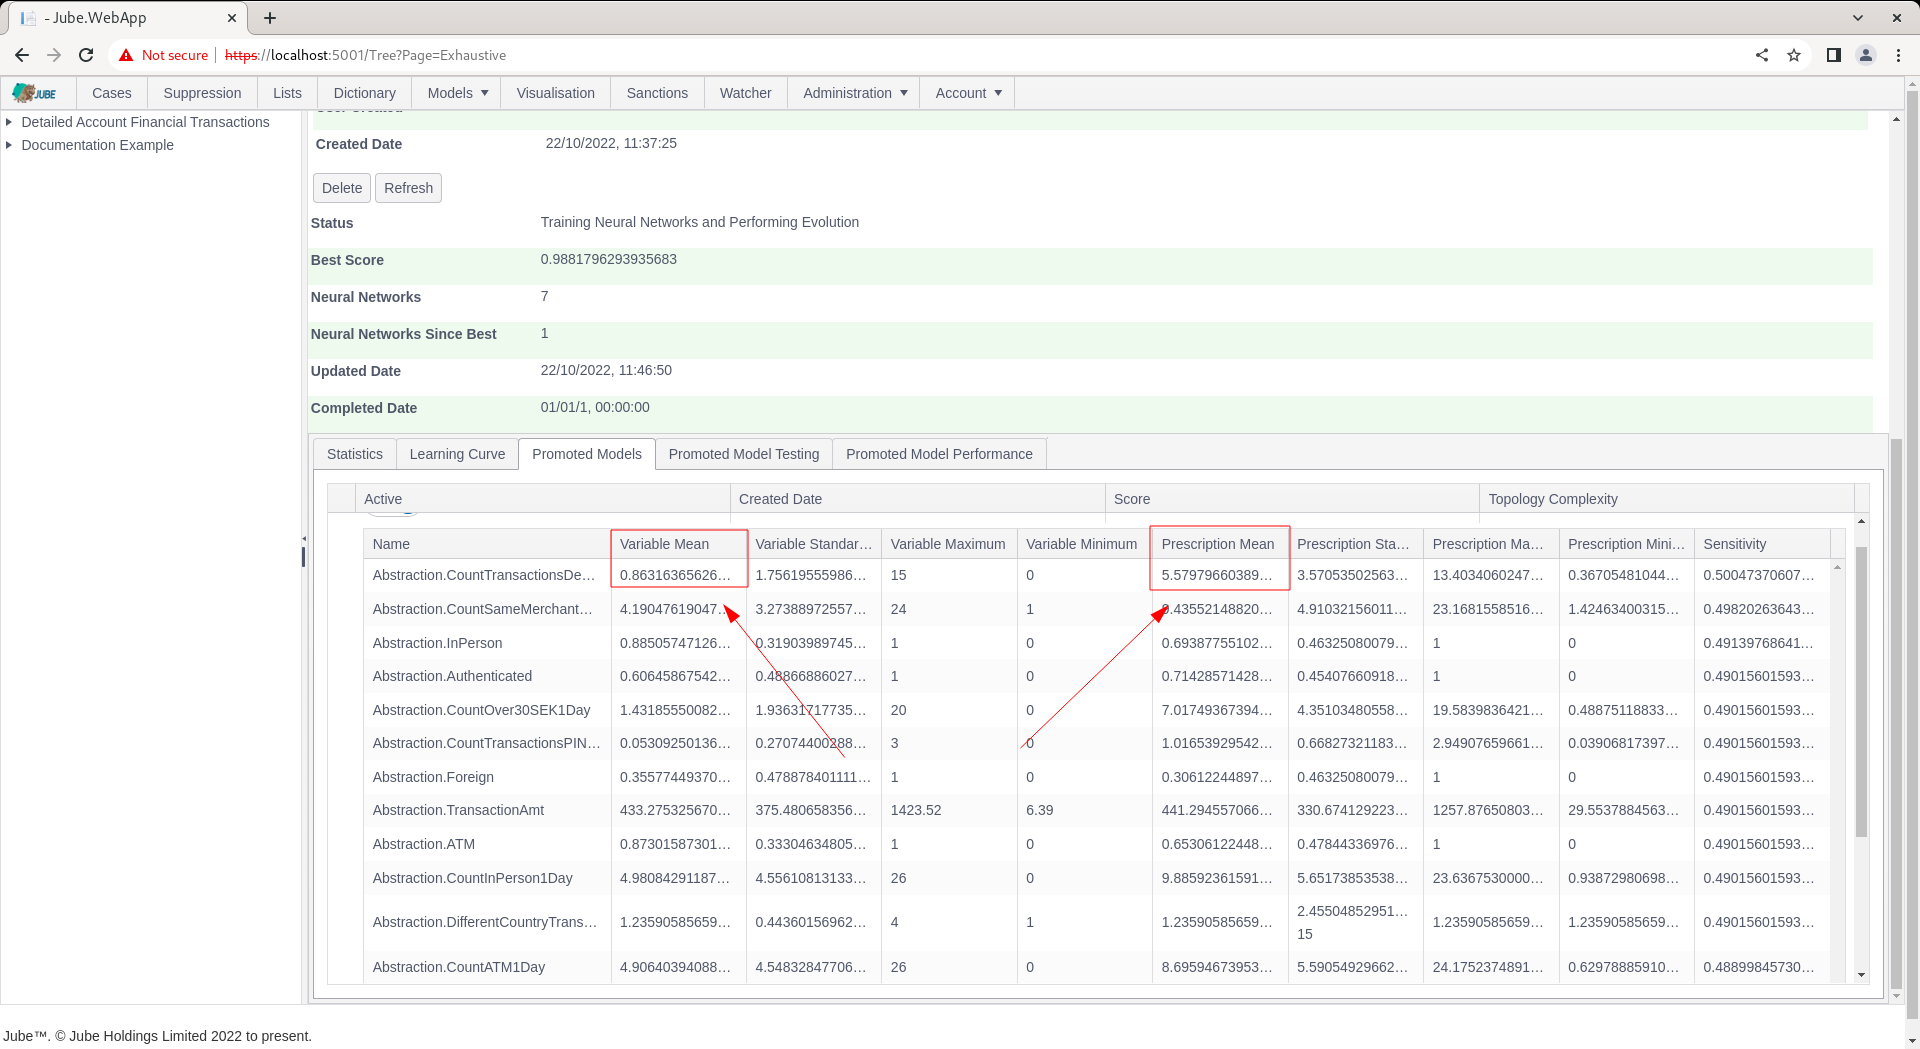Select Abstraction.InPerson row name
Screen dimensions: 1920x1049
pos(437,643)
